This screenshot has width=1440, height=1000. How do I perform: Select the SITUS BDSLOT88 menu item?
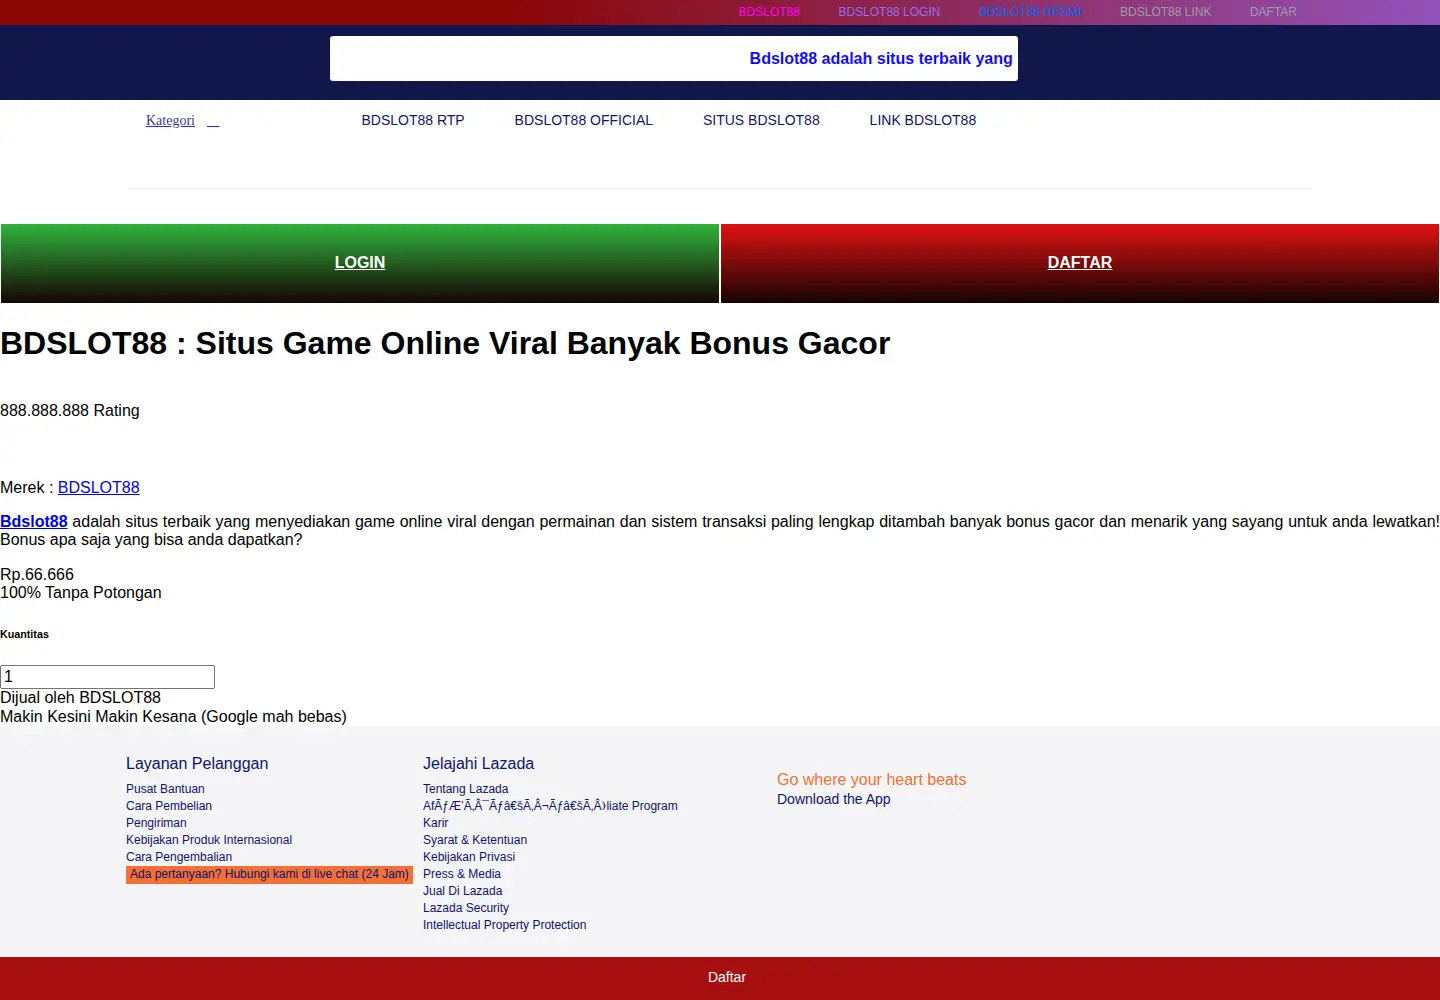coord(761,120)
